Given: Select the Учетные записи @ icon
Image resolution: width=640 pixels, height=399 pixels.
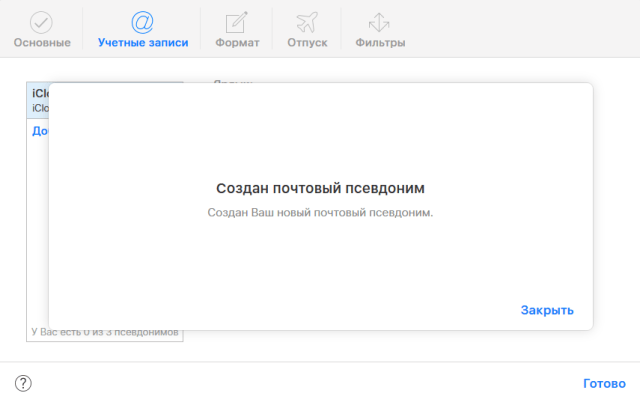Looking at the screenshot, I should click(142, 22).
